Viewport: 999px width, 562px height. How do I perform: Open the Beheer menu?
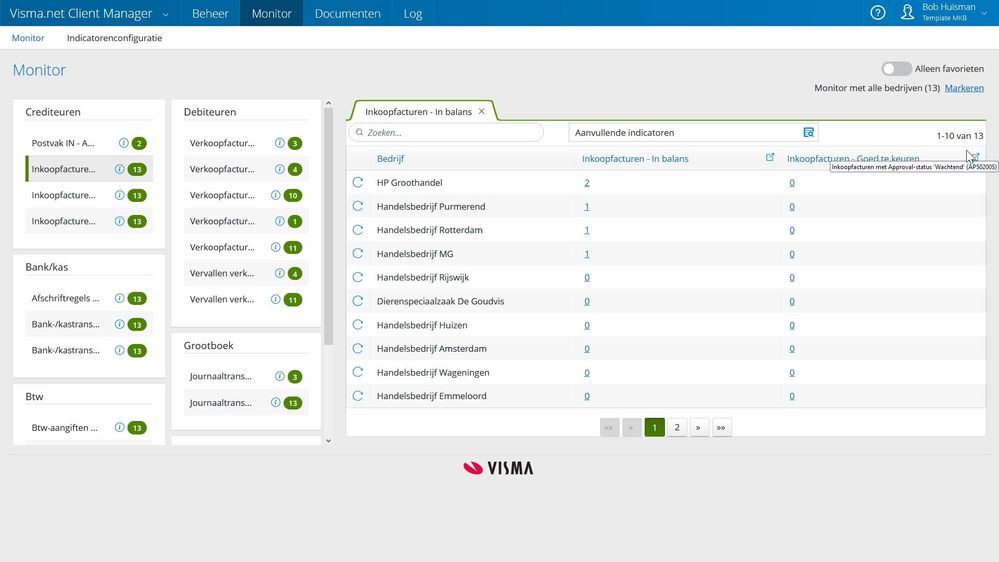(x=210, y=13)
